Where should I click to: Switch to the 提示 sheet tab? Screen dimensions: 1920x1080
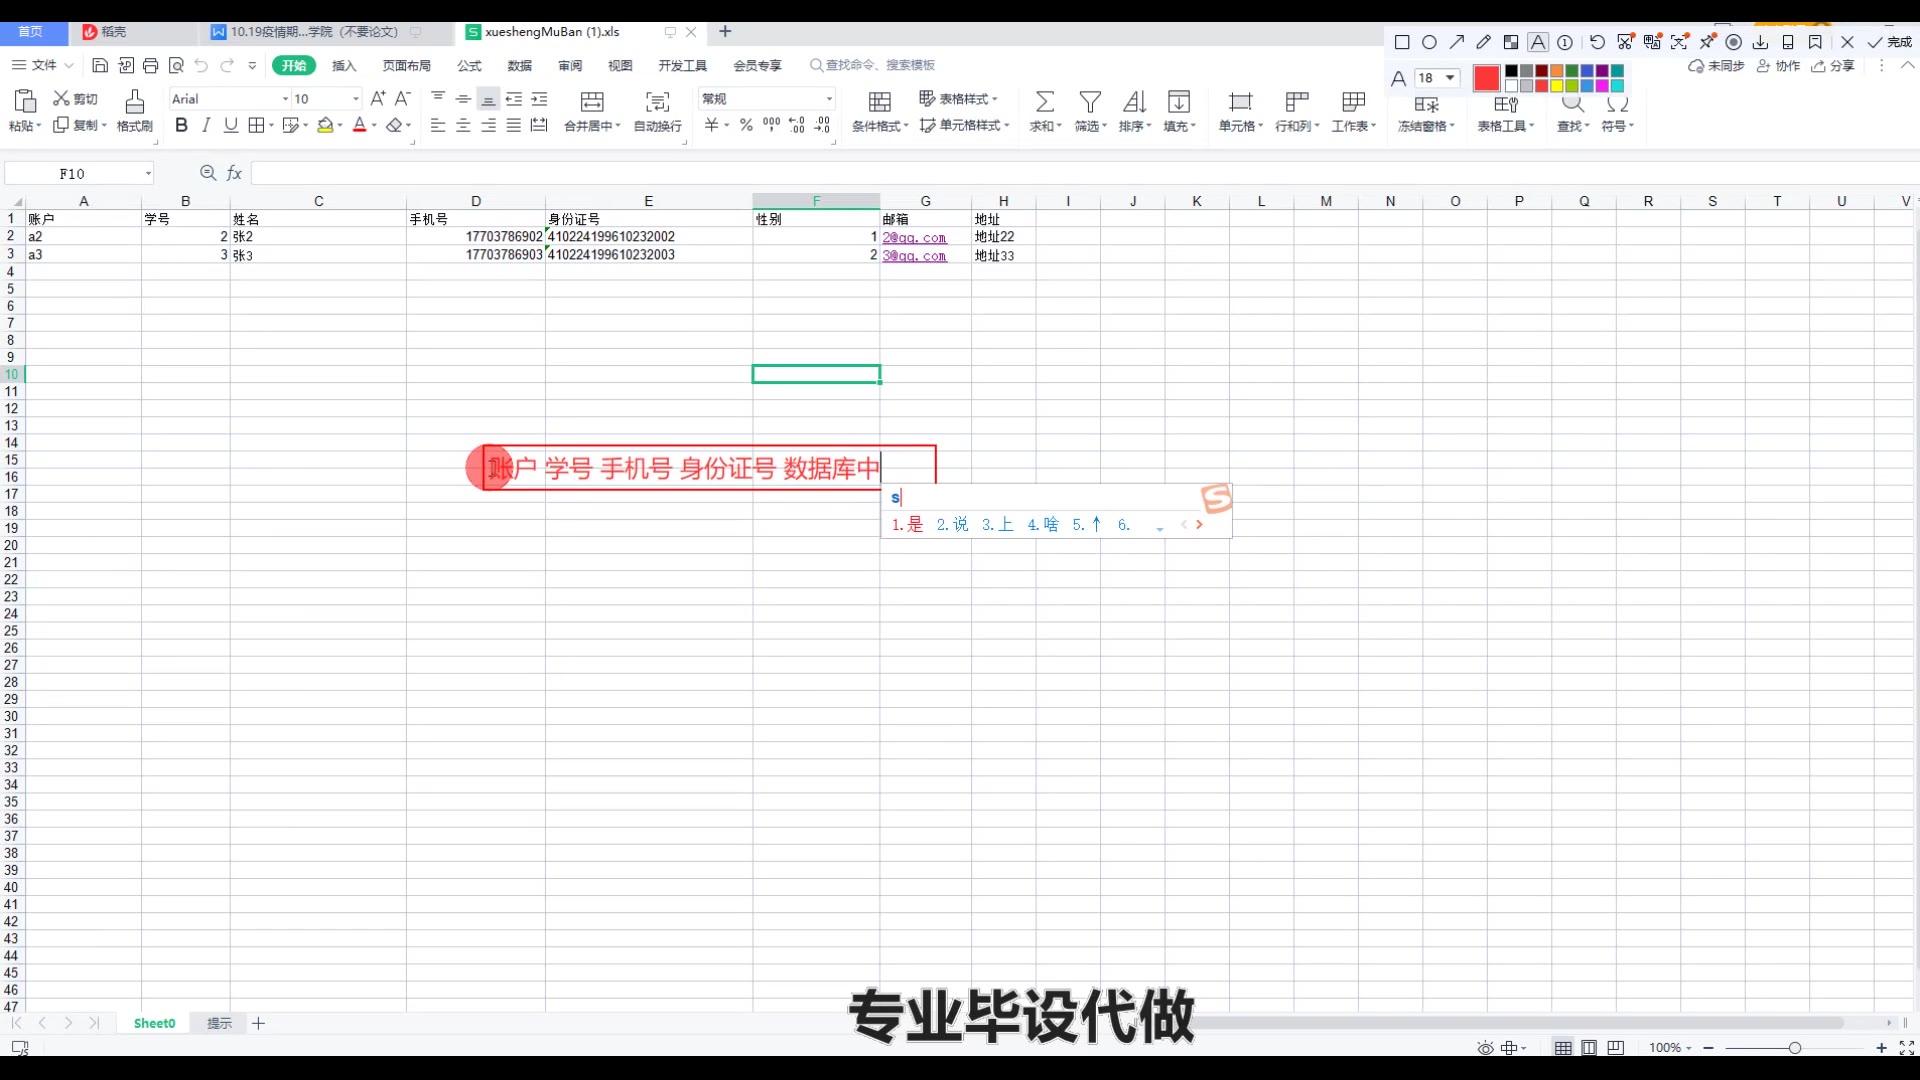[x=219, y=1023]
